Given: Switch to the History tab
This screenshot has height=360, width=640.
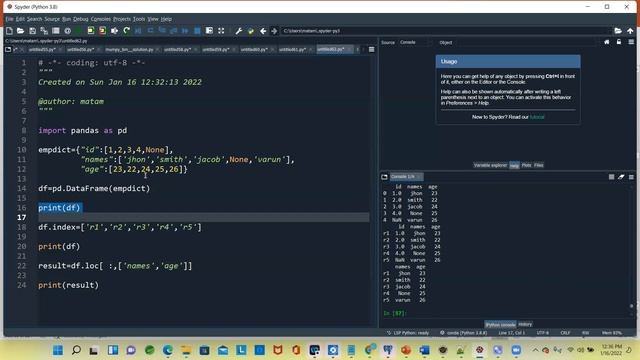Looking at the screenshot, I should click(525, 324).
